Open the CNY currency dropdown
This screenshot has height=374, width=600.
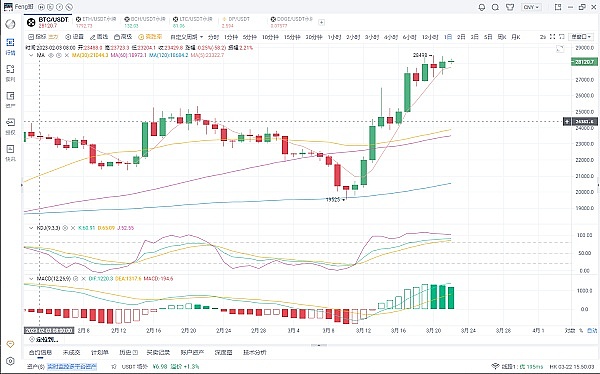(532, 7)
